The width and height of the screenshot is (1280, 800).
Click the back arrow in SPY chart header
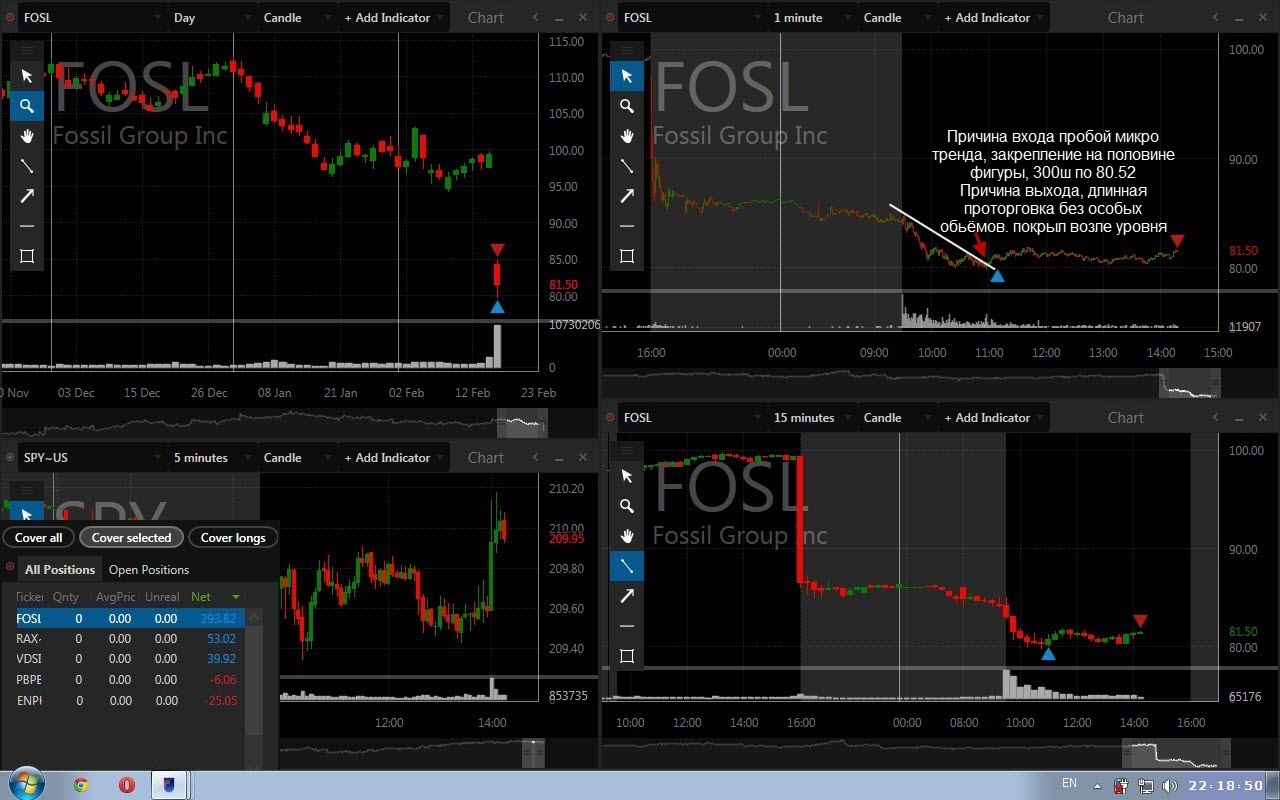coord(536,457)
